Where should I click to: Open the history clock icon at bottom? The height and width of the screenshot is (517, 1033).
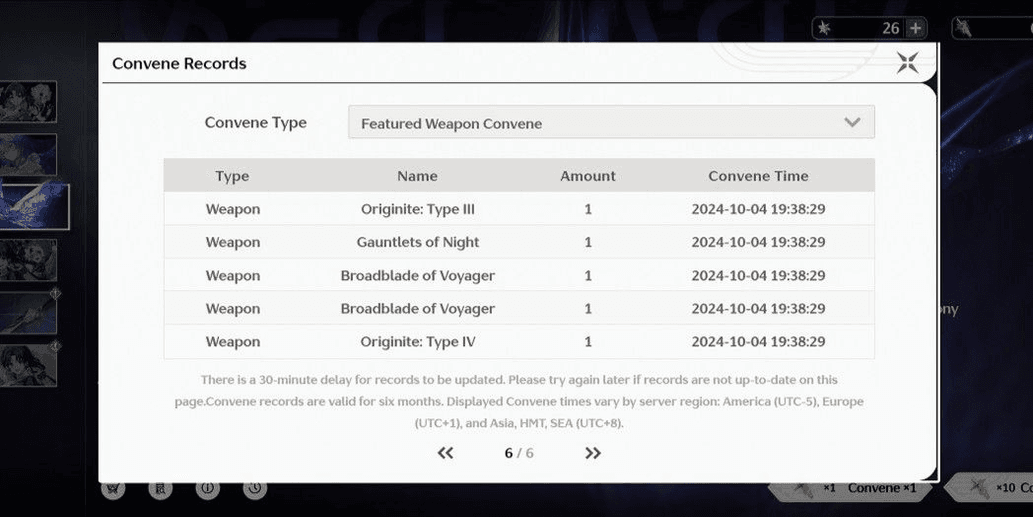[x=255, y=488]
